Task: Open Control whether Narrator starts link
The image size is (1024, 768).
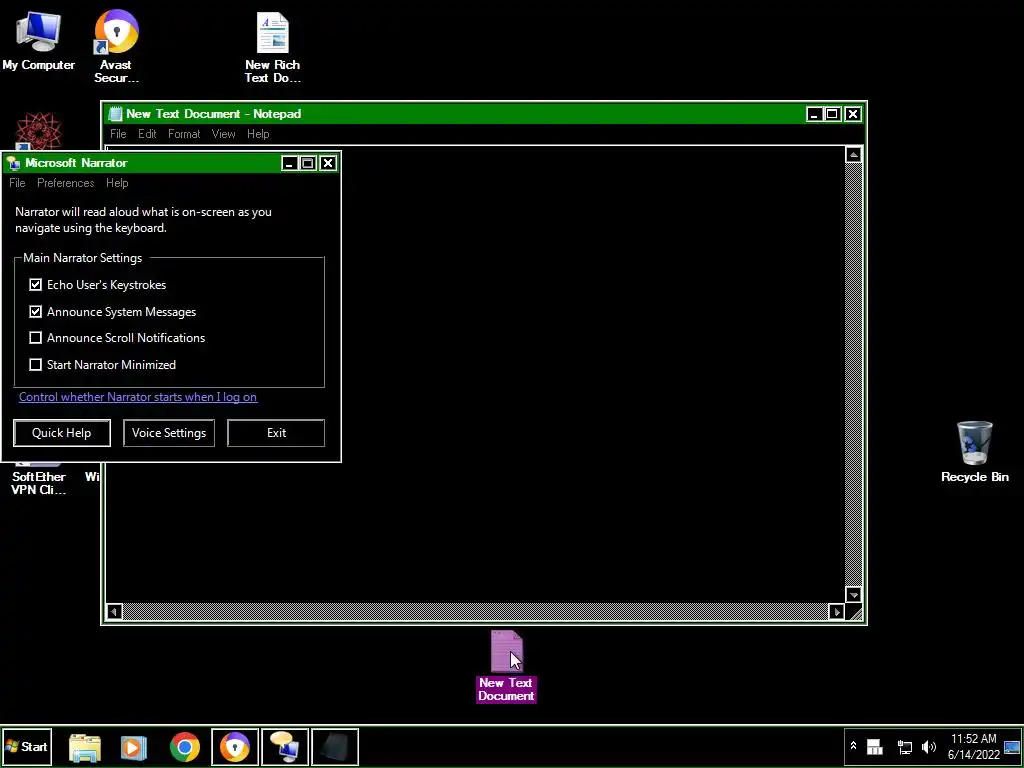Action: 138,396
